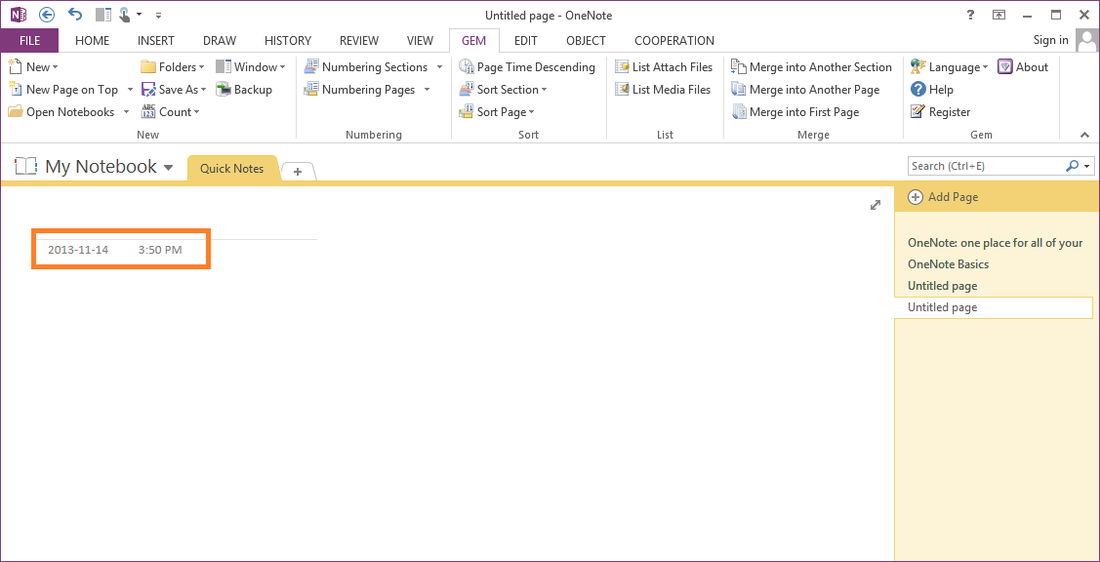Screen dimensions: 1100x562
Task: Switch to the OBJECT ribbon tab
Action: coord(586,41)
